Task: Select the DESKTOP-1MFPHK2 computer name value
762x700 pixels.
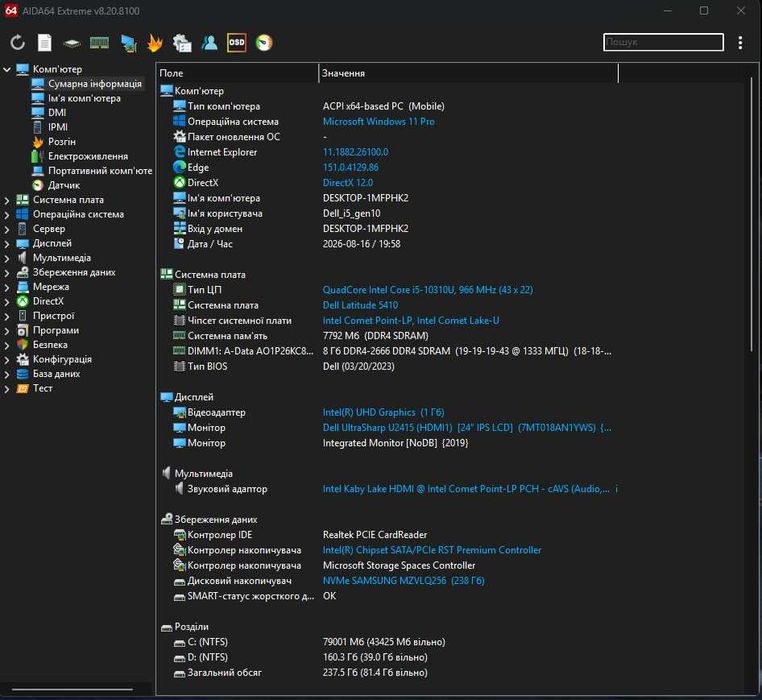Action: [x=365, y=198]
